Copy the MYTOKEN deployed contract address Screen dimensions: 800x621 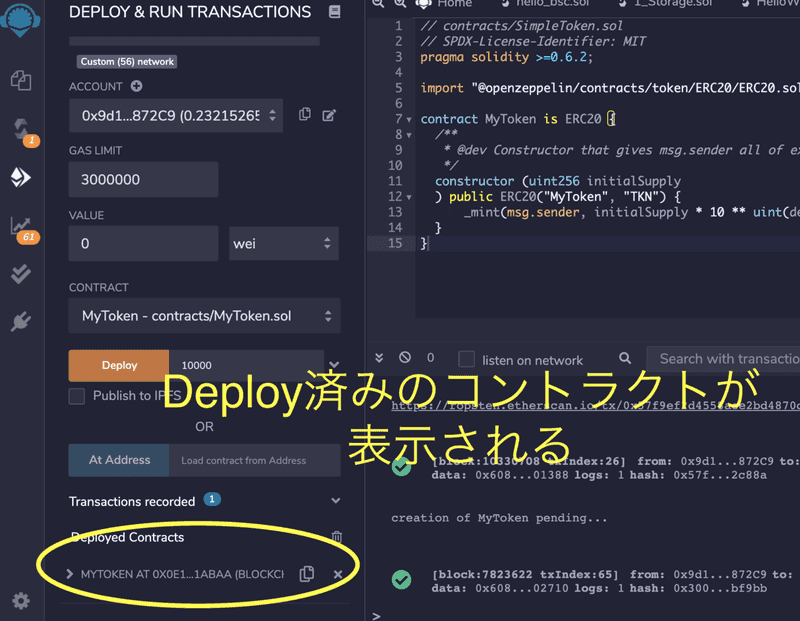click(x=307, y=574)
